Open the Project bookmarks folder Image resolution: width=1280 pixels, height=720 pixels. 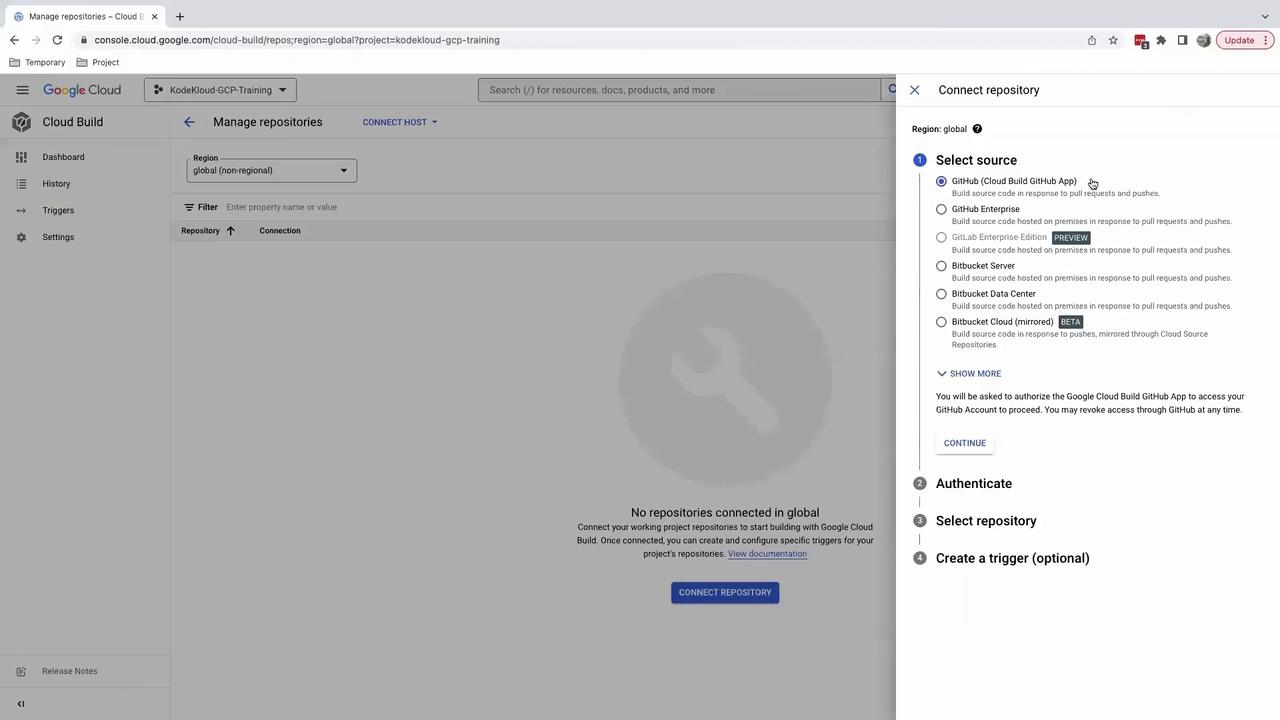coord(98,62)
